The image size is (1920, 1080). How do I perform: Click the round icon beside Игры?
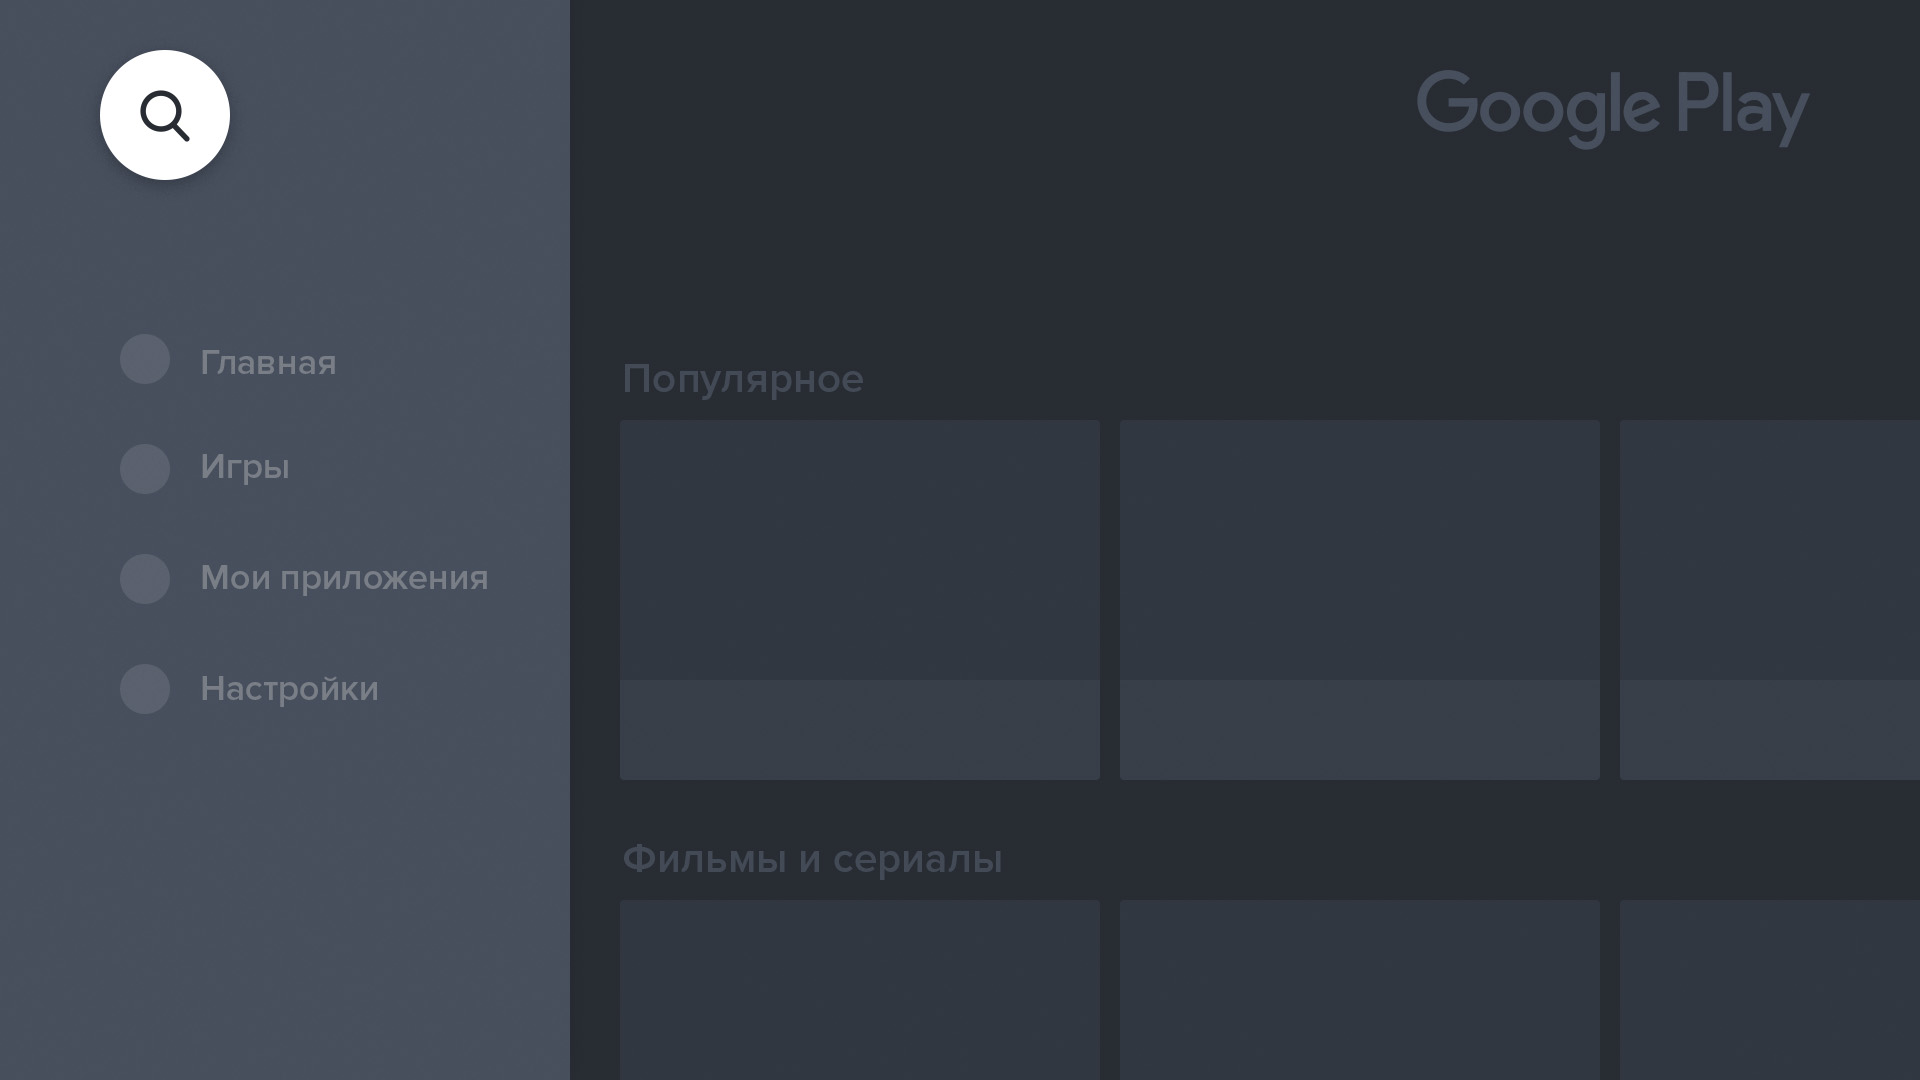point(145,469)
